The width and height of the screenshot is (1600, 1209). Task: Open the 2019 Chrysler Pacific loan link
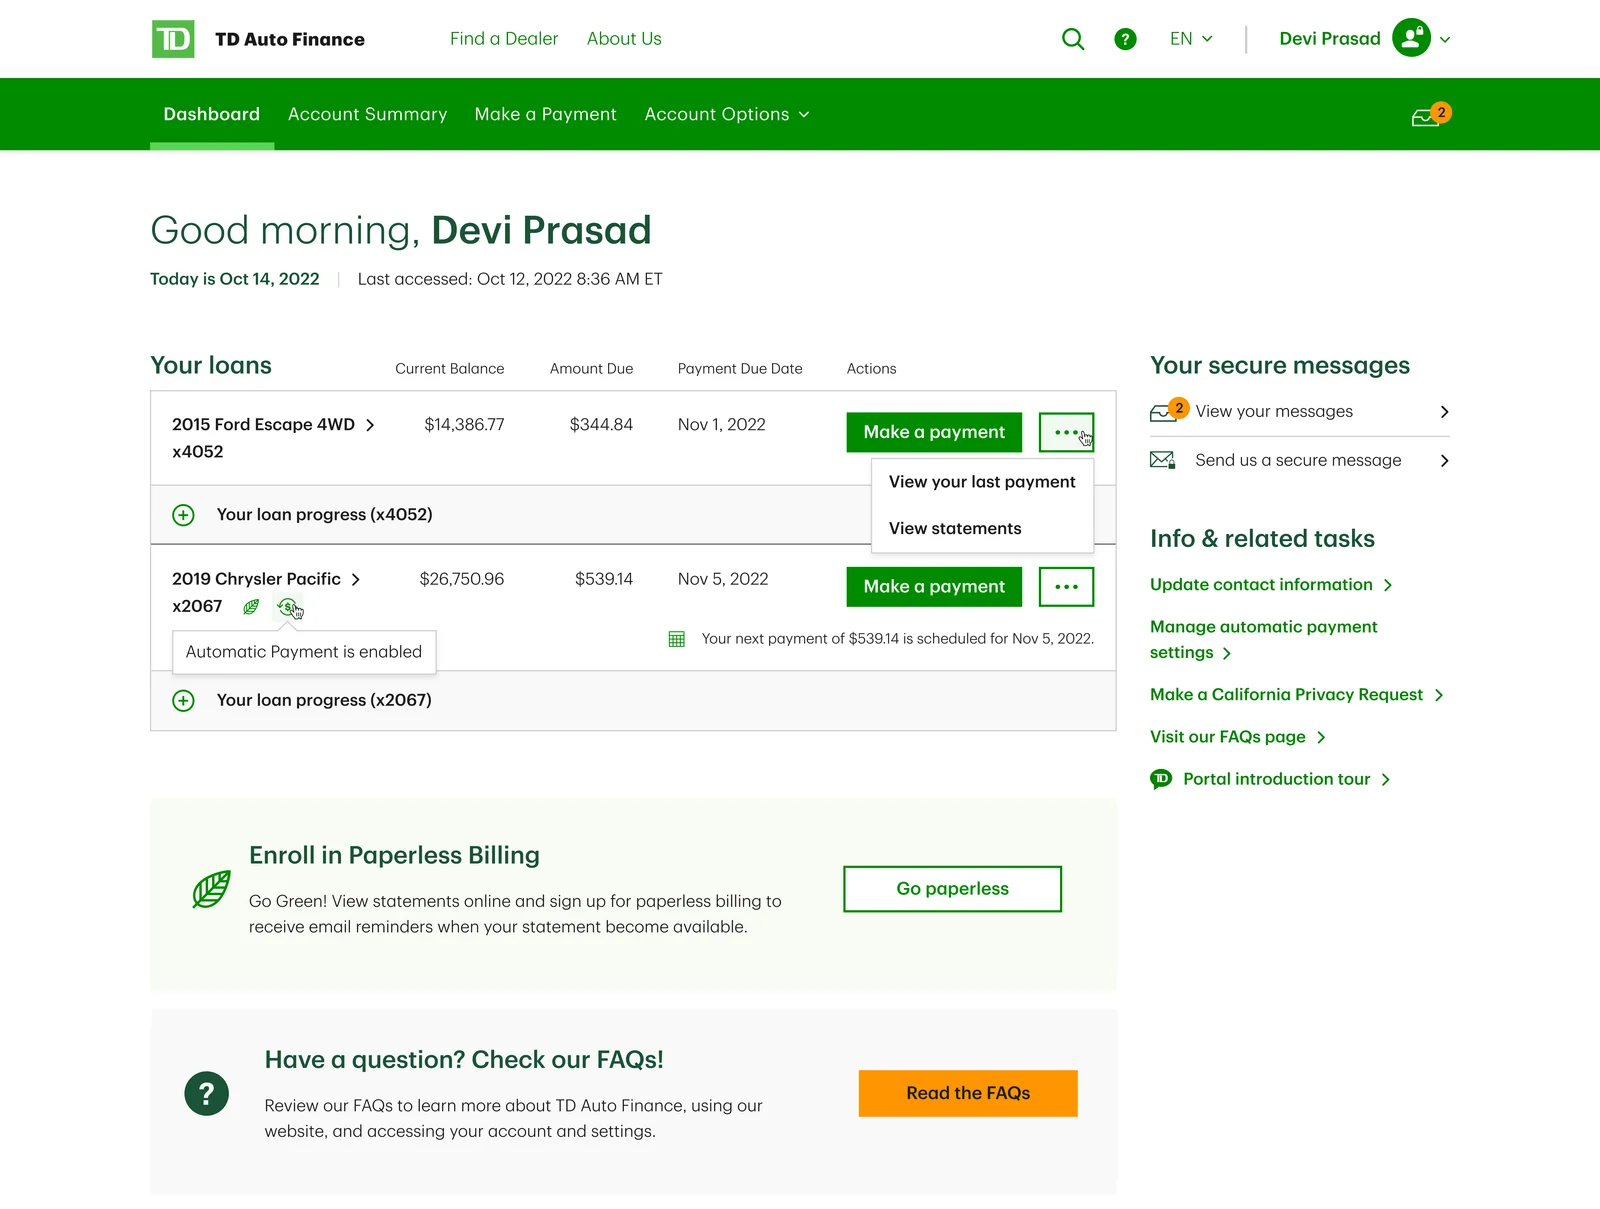[256, 579]
